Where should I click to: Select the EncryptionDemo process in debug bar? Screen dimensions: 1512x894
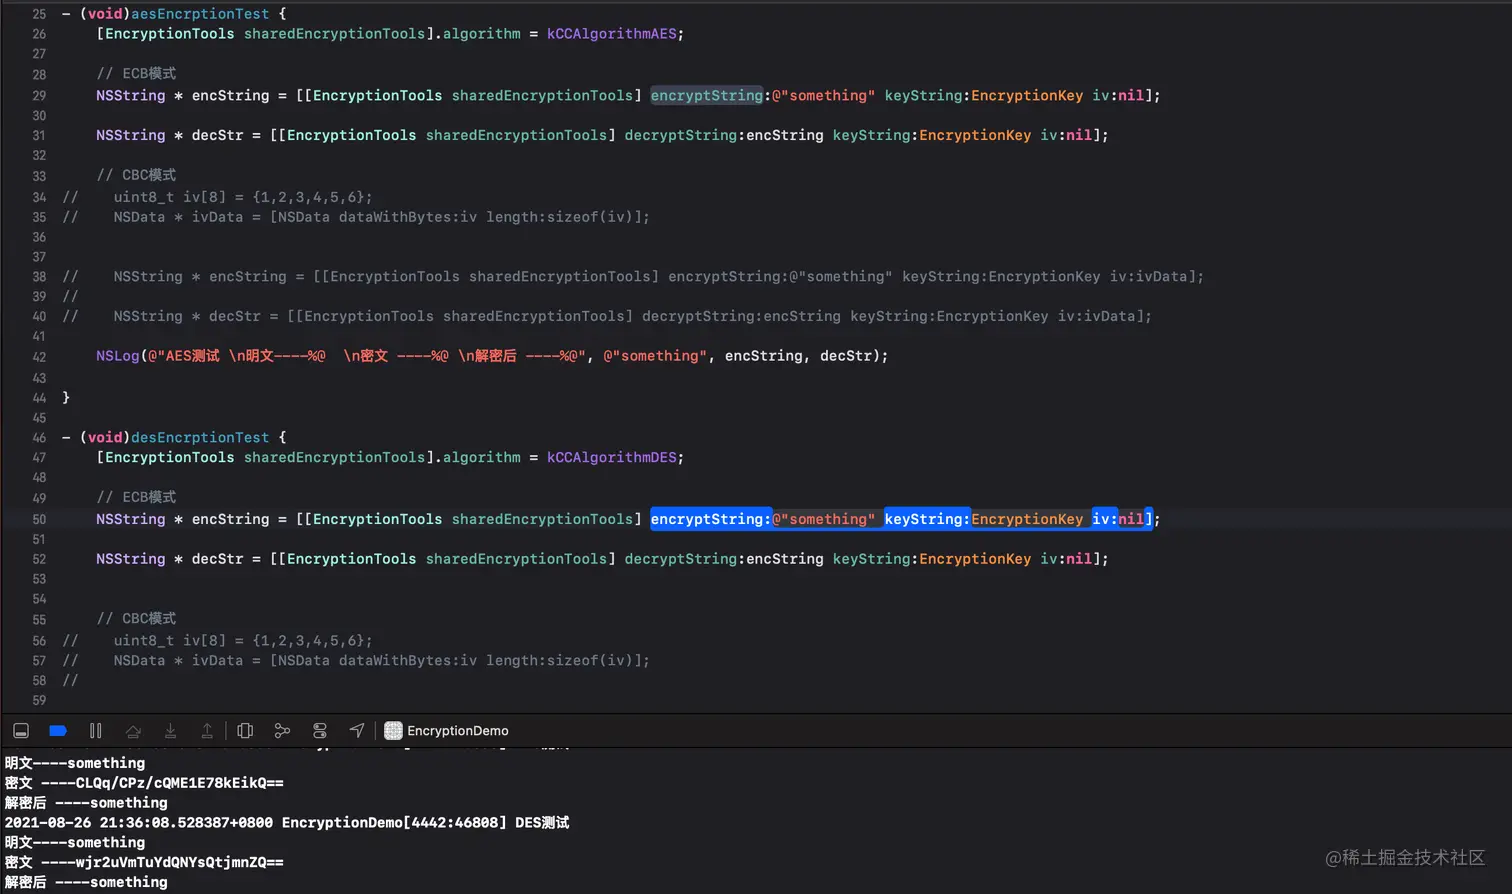[447, 731]
